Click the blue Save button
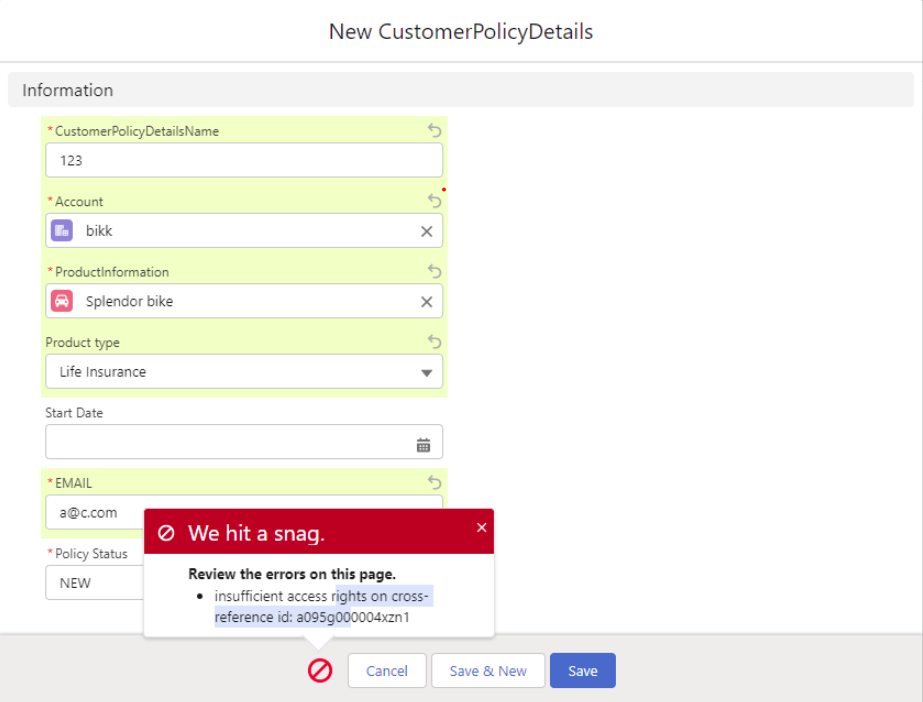 [583, 670]
